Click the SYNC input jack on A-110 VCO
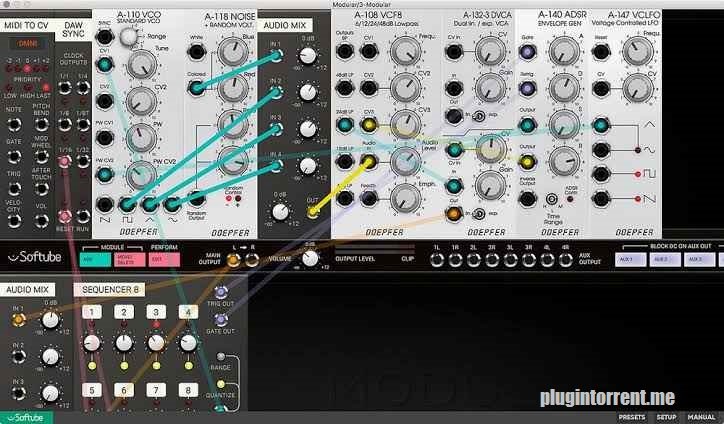Viewport: 724px width, 424px height. point(105,36)
